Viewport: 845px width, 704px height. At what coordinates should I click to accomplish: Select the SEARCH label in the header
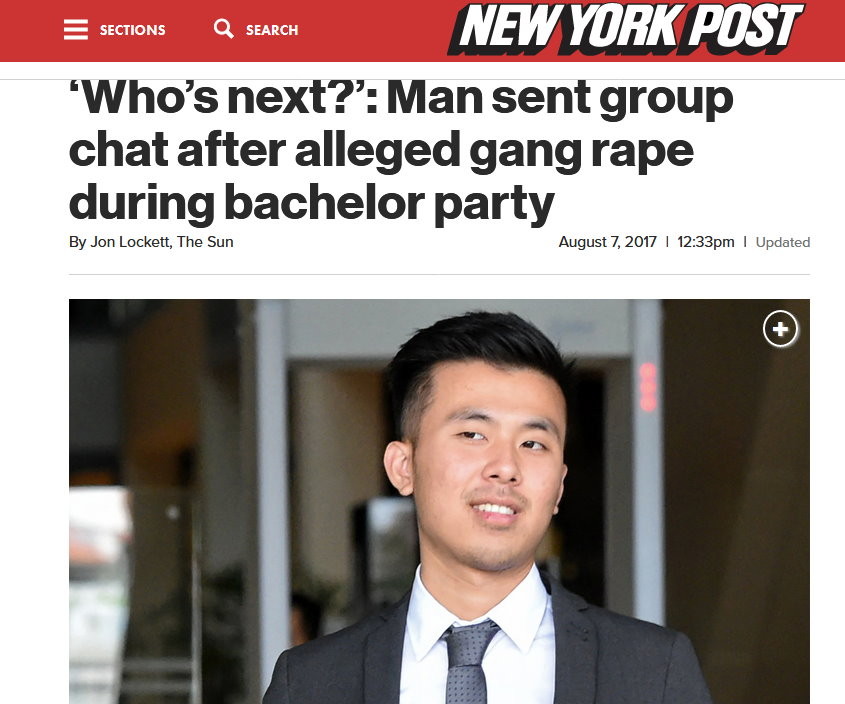272,30
